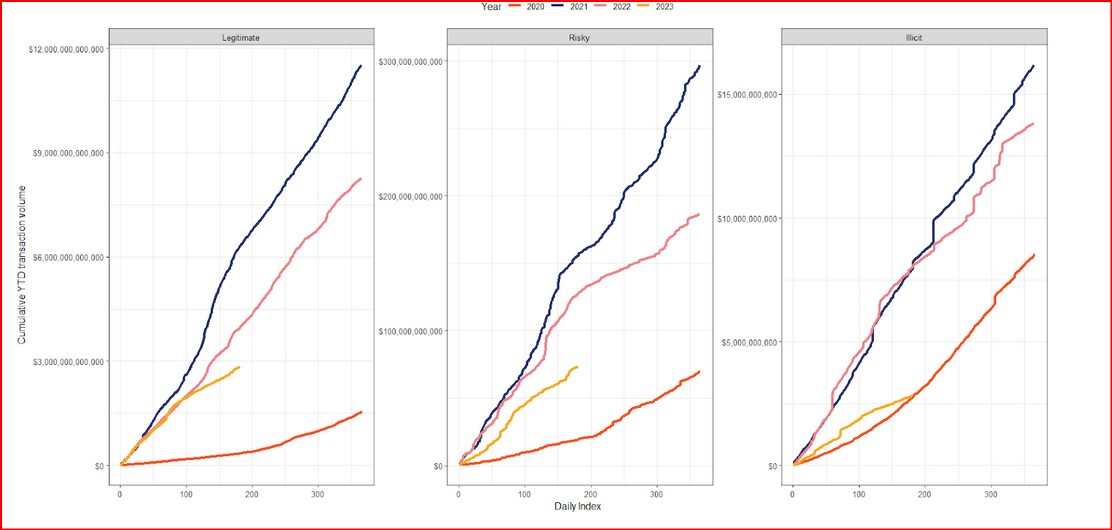Image resolution: width=1112 pixels, height=530 pixels.
Task: Click the '100' x-axis tick of Legitimate panel
Action: pyautogui.click(x=186, y=494)
